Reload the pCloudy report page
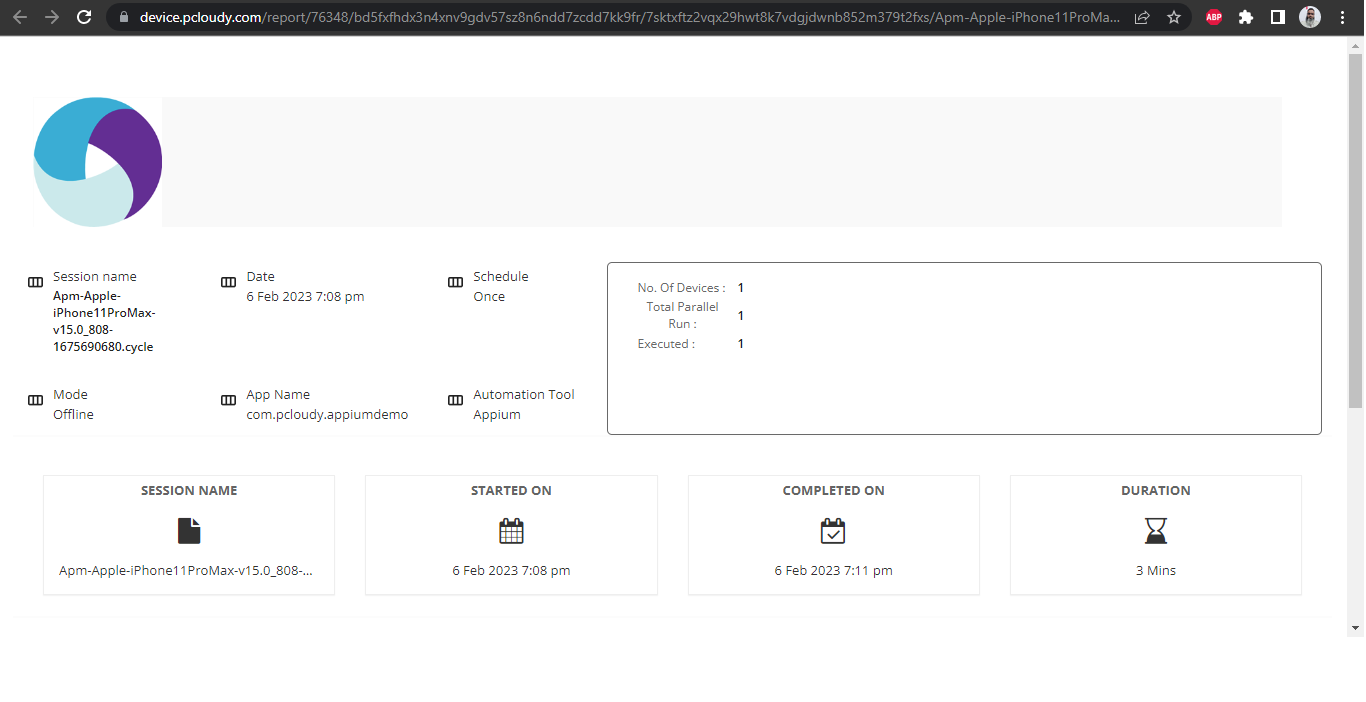Viewport: 1366px width, 702px height. pos(85,17)
